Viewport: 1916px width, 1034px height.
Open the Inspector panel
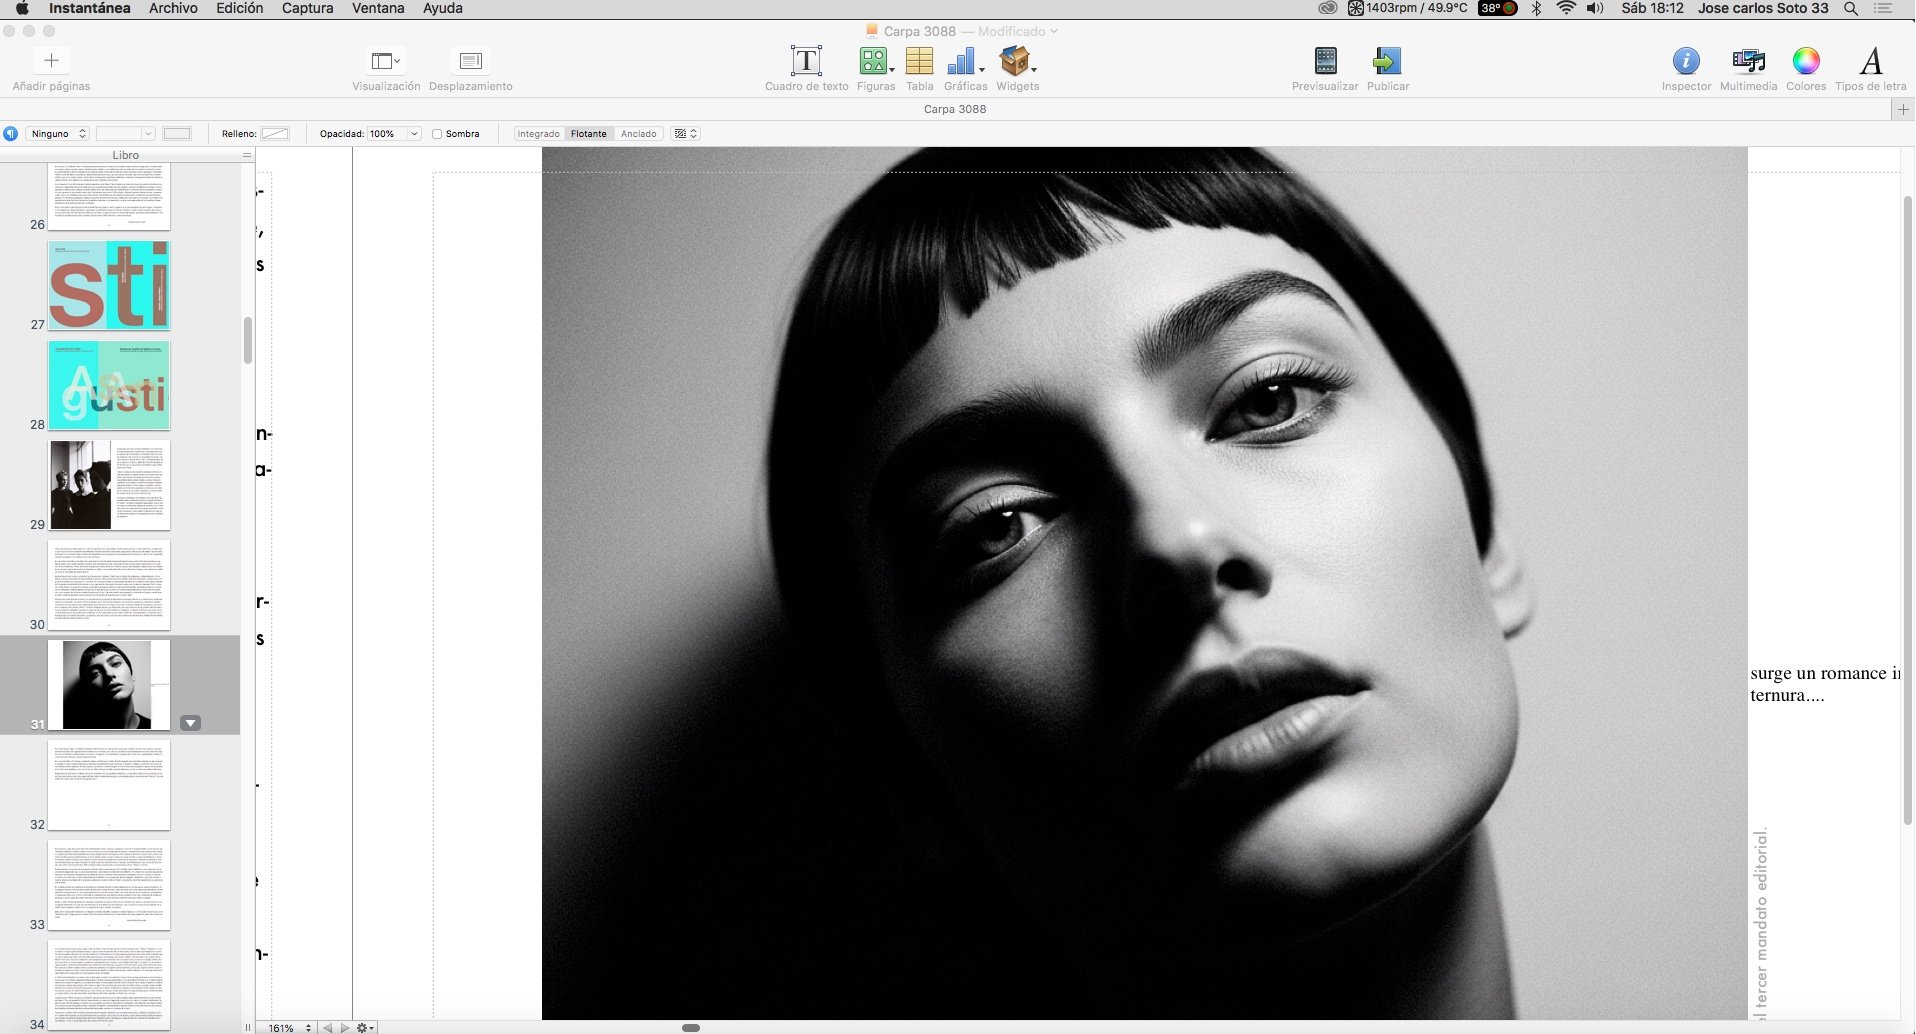coord(1686,61)
